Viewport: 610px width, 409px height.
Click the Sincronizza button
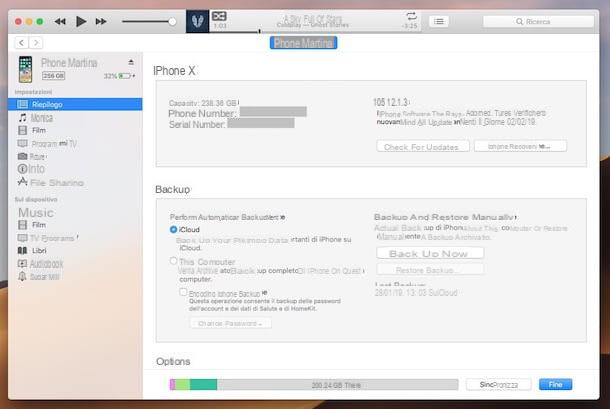click(x=498, y=384)
